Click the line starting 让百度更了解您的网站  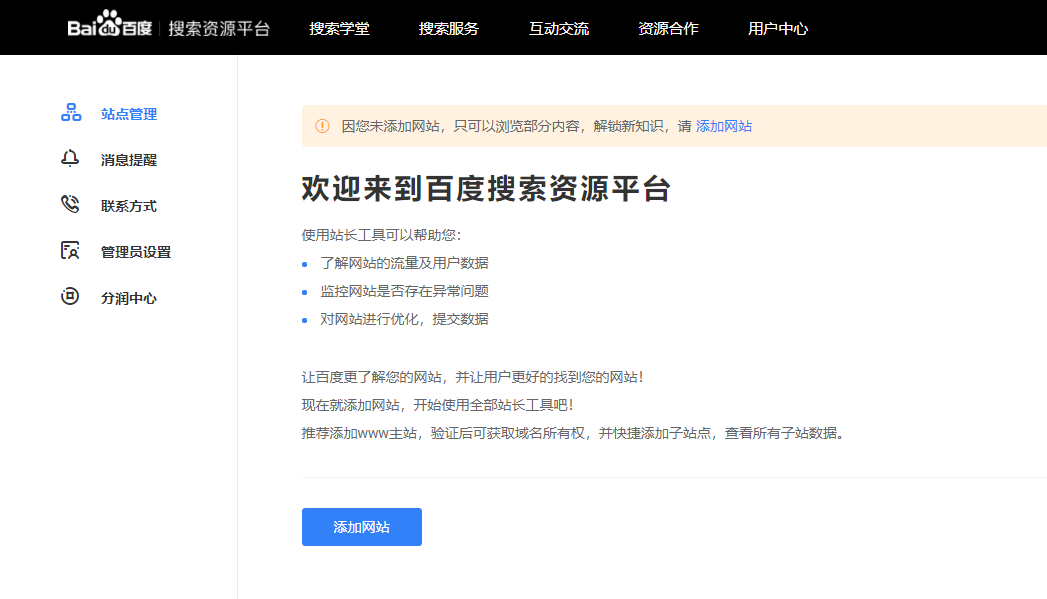pos(473,377)
